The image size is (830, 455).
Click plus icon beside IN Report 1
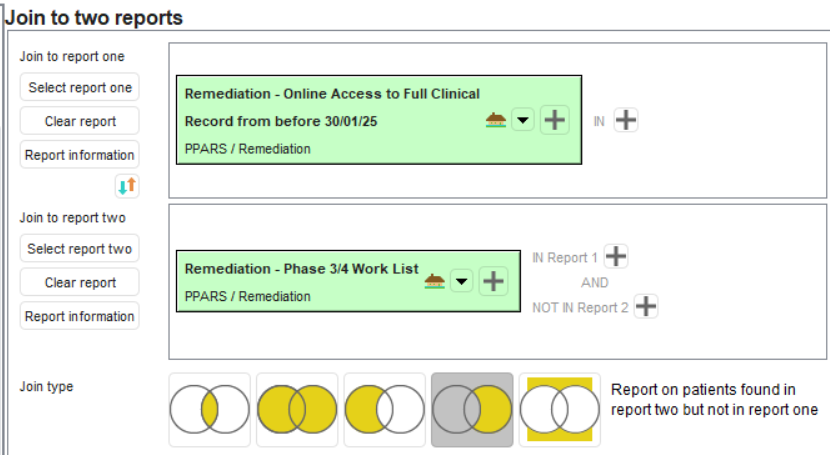(x=617, y=257)
